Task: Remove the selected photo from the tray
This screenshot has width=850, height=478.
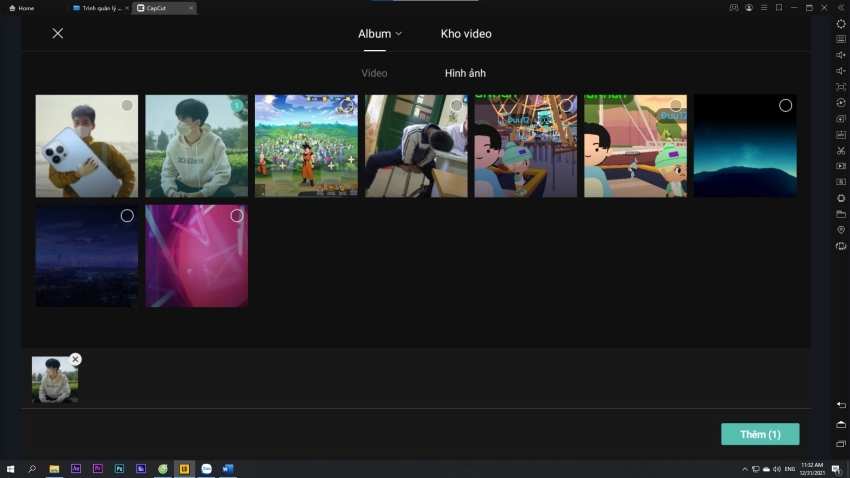Action: [76, 359]
